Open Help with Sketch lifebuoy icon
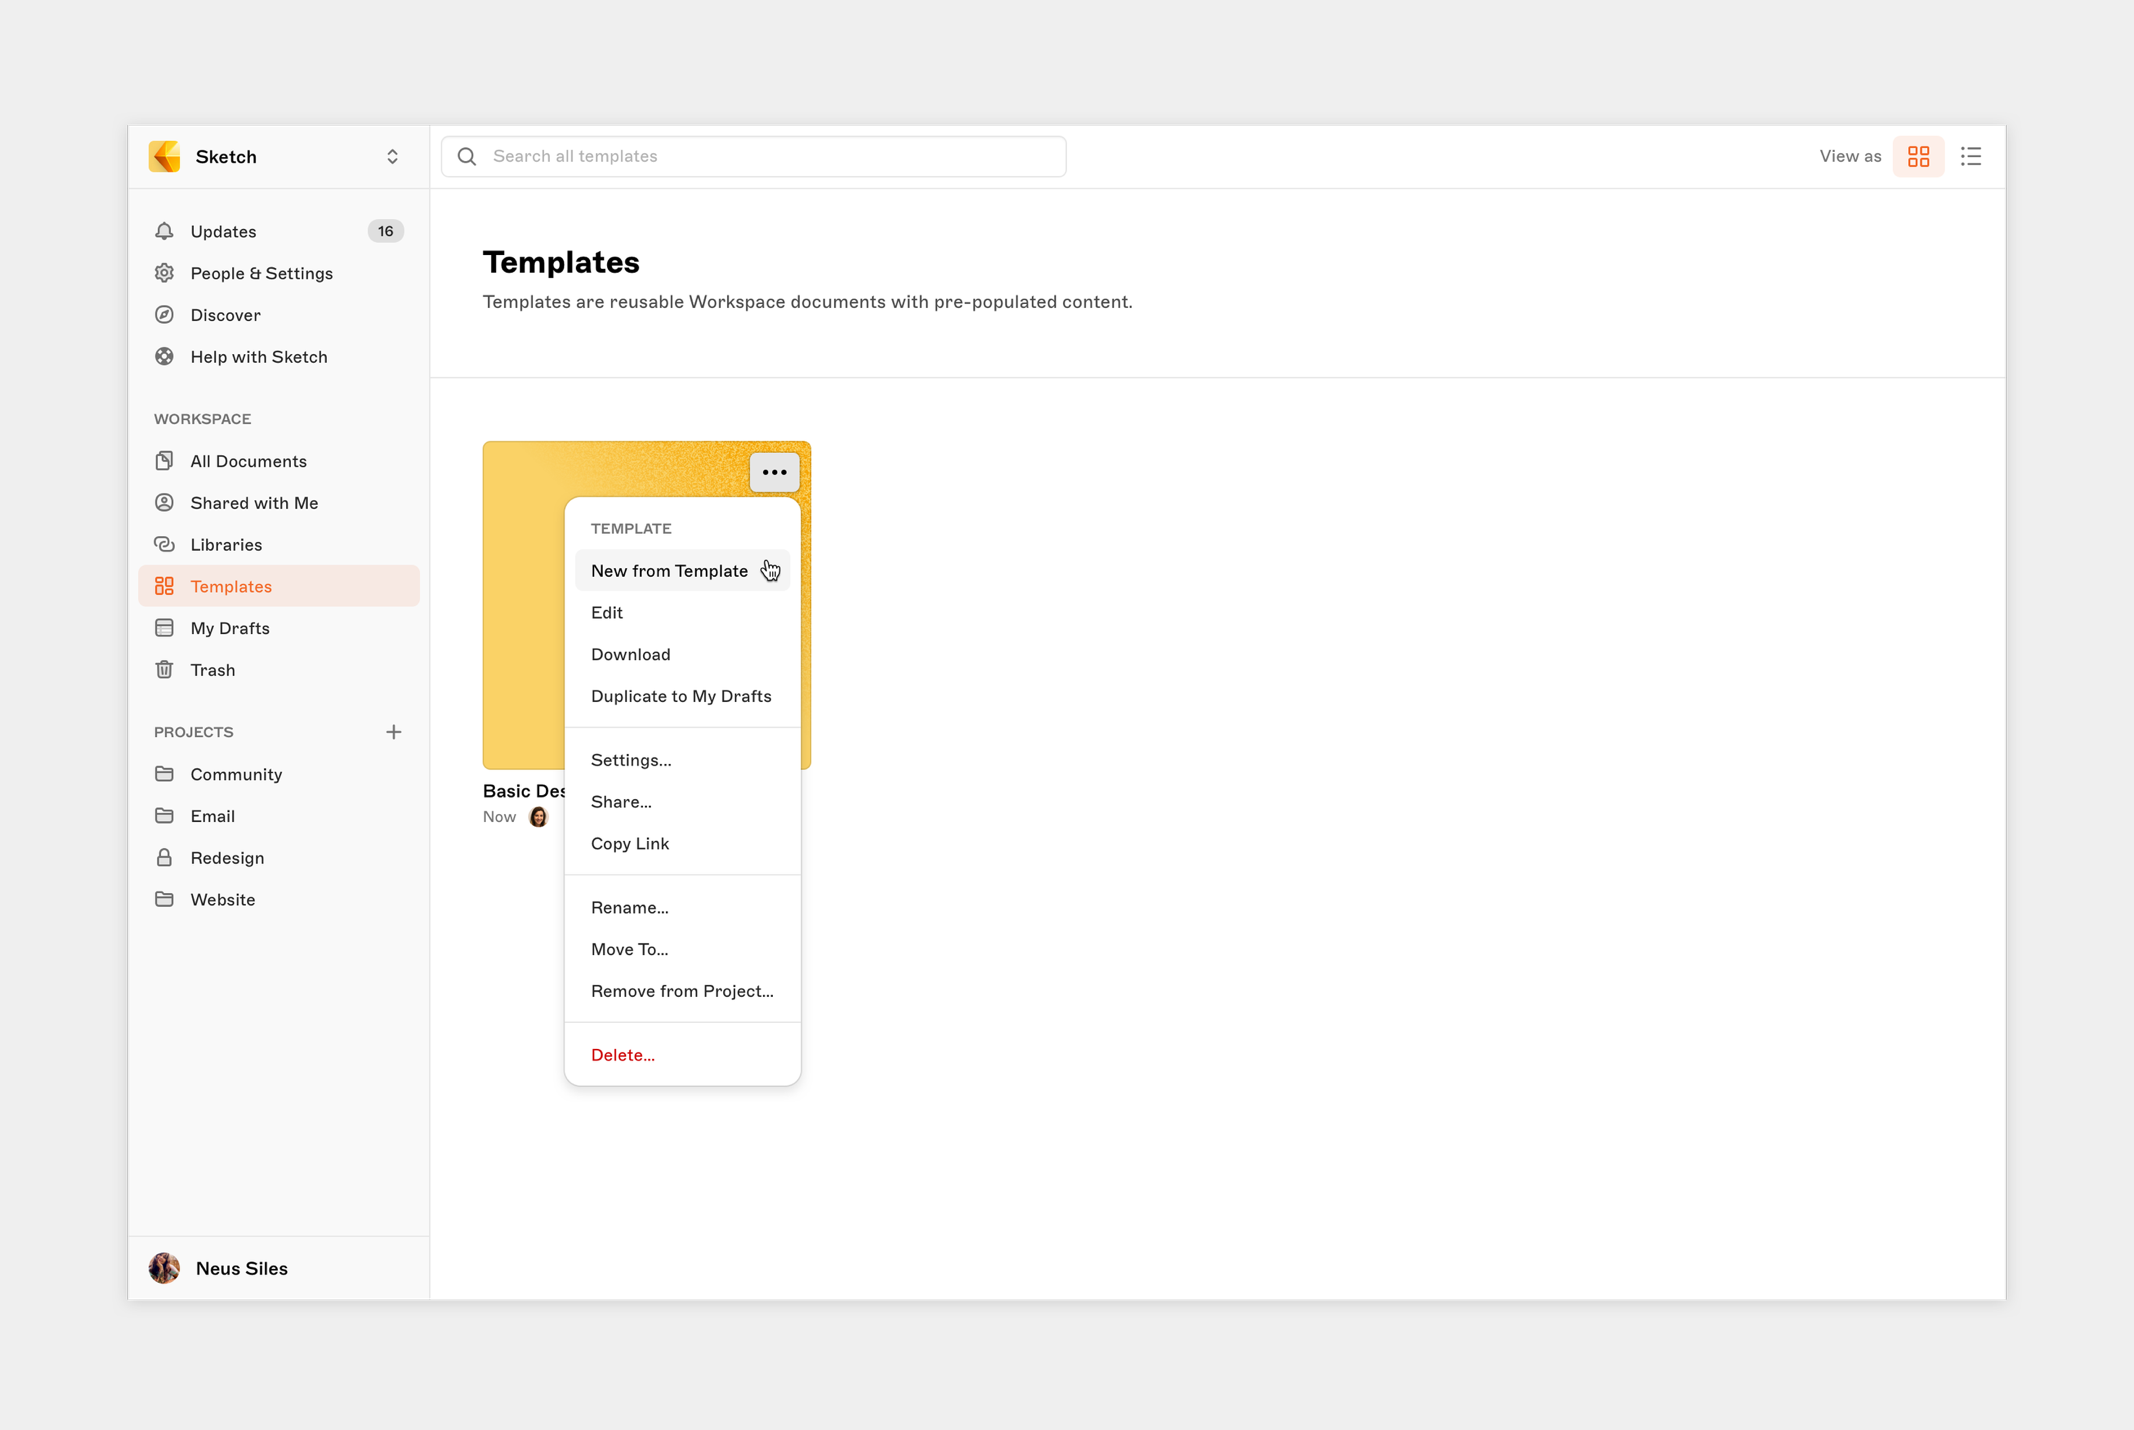2134x1430 pixels. tap(165, 357)
